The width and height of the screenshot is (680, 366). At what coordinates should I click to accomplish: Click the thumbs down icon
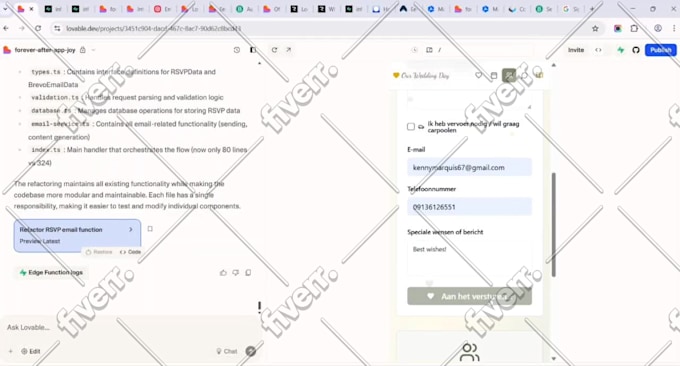(235, 273)
